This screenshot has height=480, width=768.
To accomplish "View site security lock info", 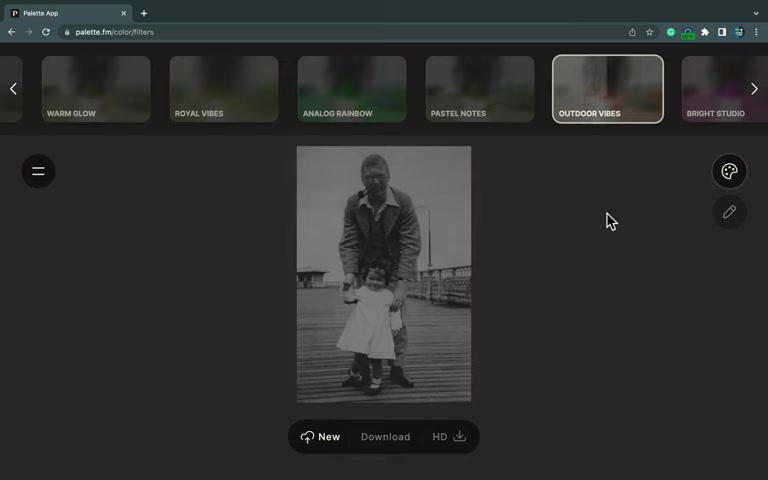I will click(67, 32).
